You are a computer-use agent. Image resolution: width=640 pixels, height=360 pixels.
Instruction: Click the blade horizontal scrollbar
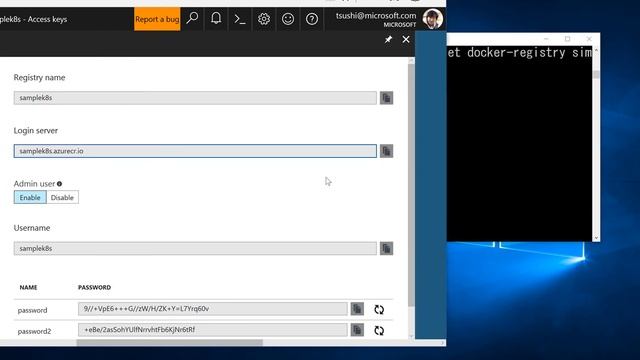(170, 343)
